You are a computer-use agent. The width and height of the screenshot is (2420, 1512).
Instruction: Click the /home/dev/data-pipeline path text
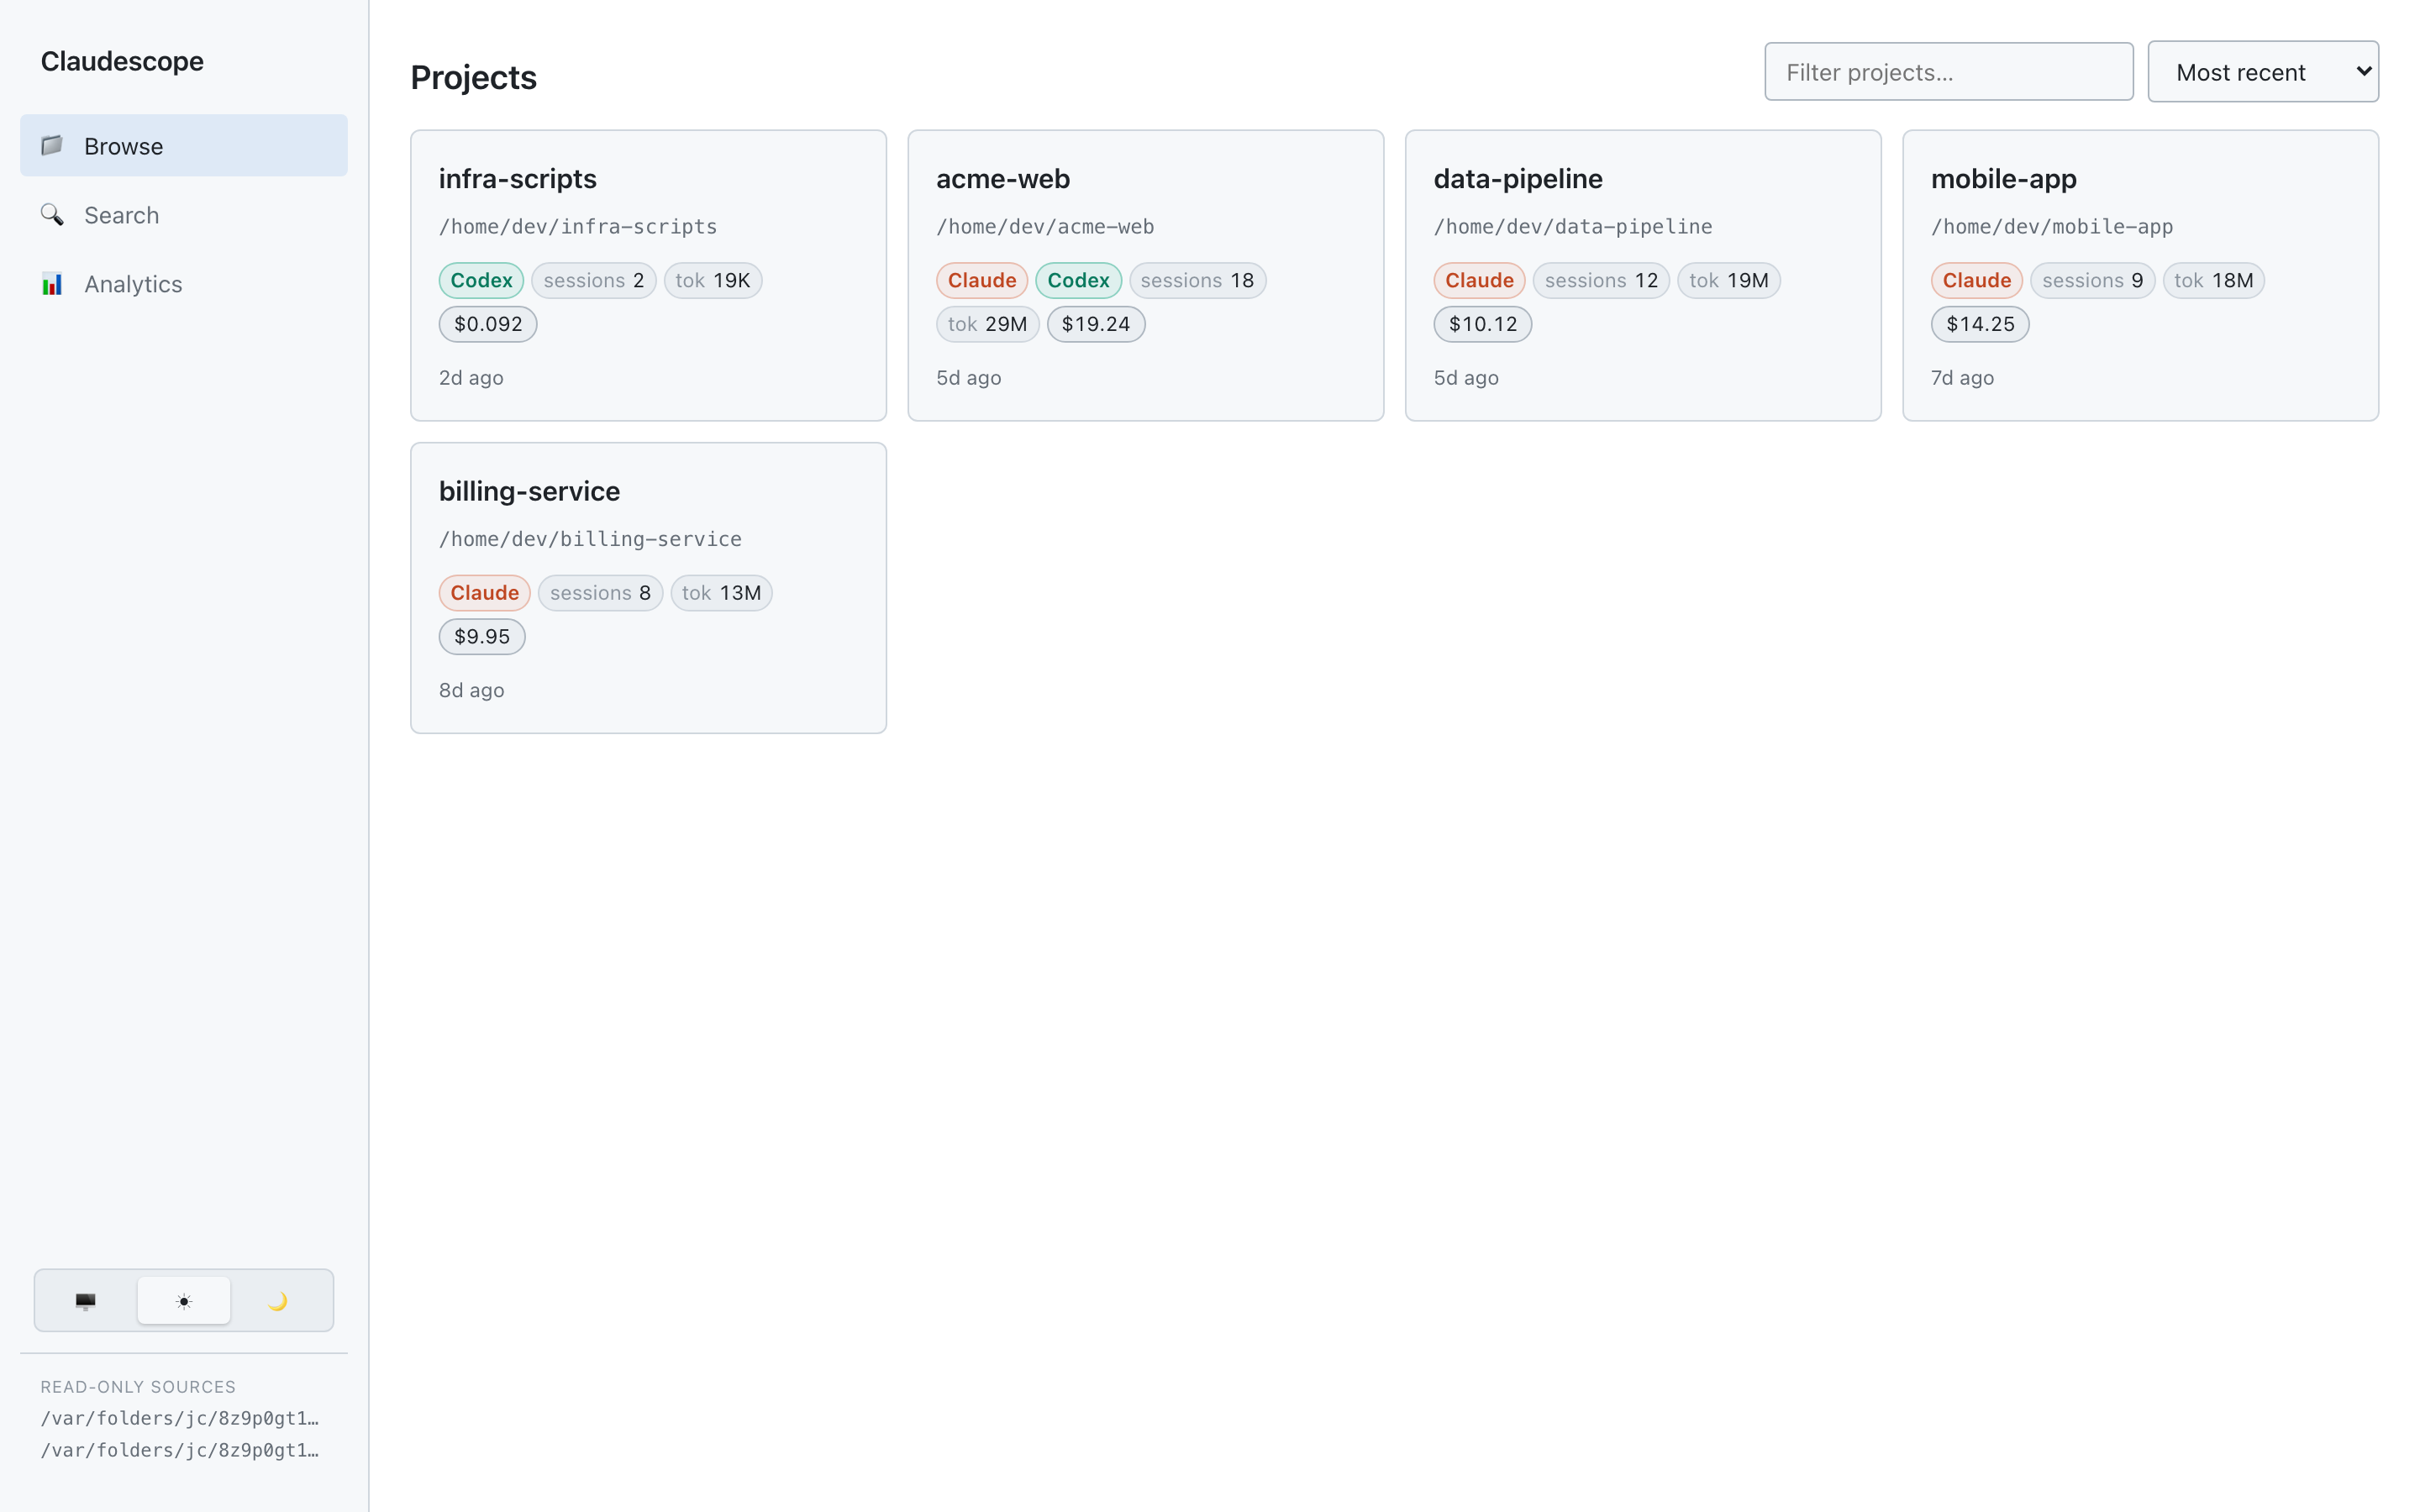point(1573,227)
